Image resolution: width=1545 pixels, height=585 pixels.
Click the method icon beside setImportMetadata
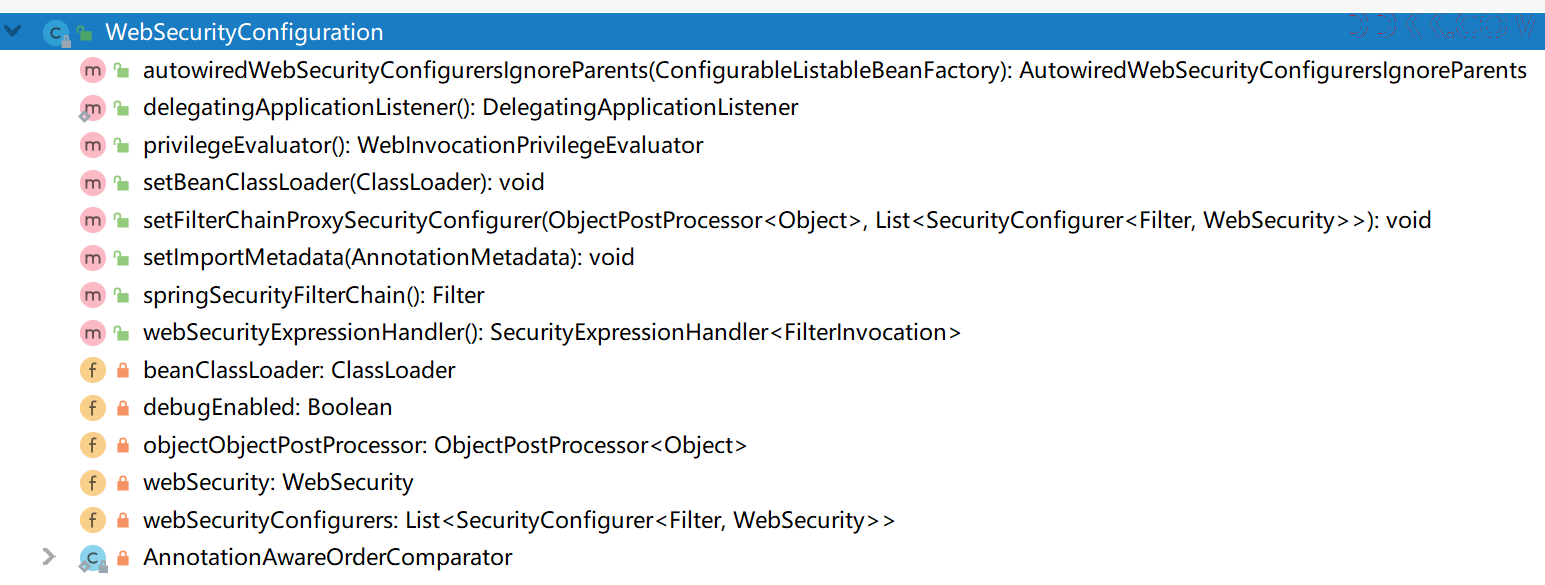pos(93,258)
